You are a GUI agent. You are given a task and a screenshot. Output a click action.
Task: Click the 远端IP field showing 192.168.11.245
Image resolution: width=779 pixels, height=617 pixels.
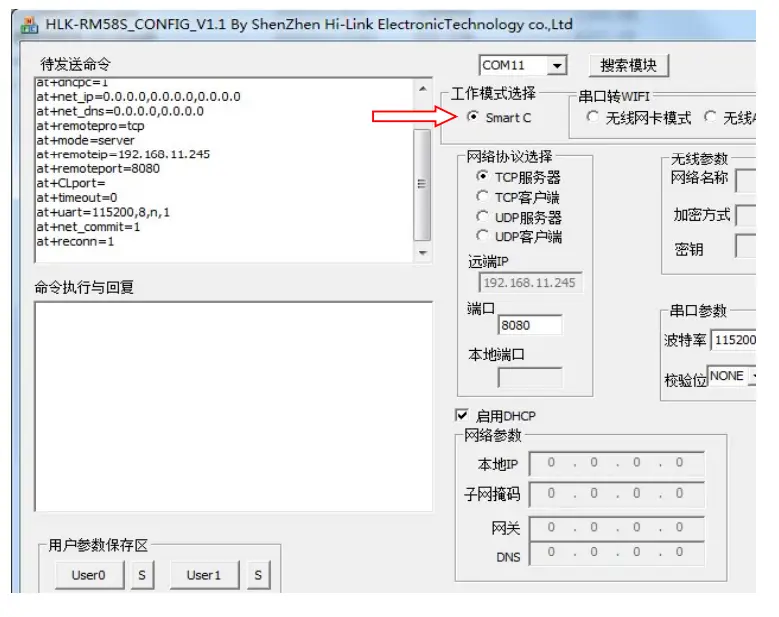coord(530,283)
